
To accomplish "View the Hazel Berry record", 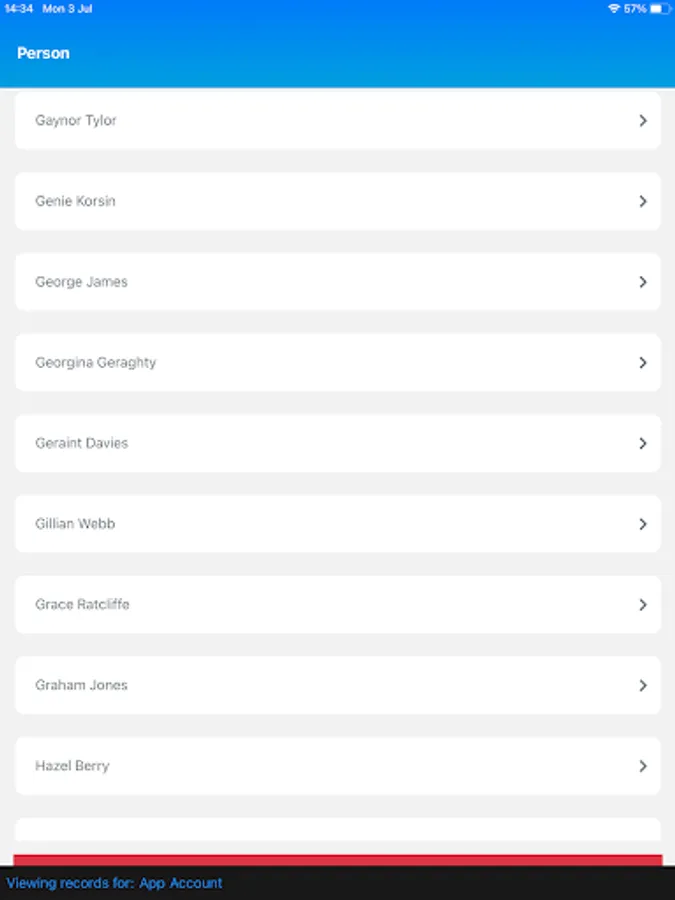I will pyautogui.click(x=338, y=766).
